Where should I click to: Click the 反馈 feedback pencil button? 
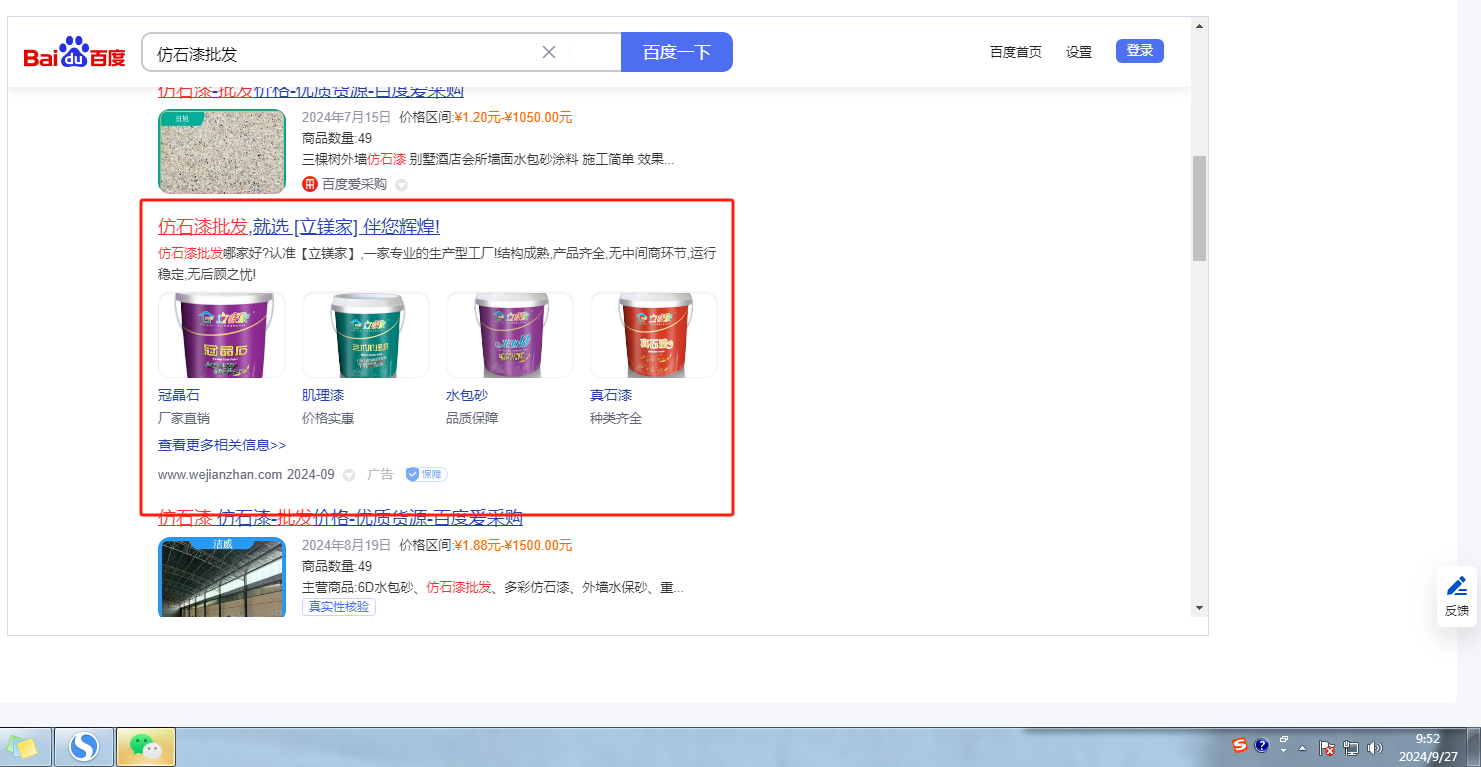tap(1457, 596)
